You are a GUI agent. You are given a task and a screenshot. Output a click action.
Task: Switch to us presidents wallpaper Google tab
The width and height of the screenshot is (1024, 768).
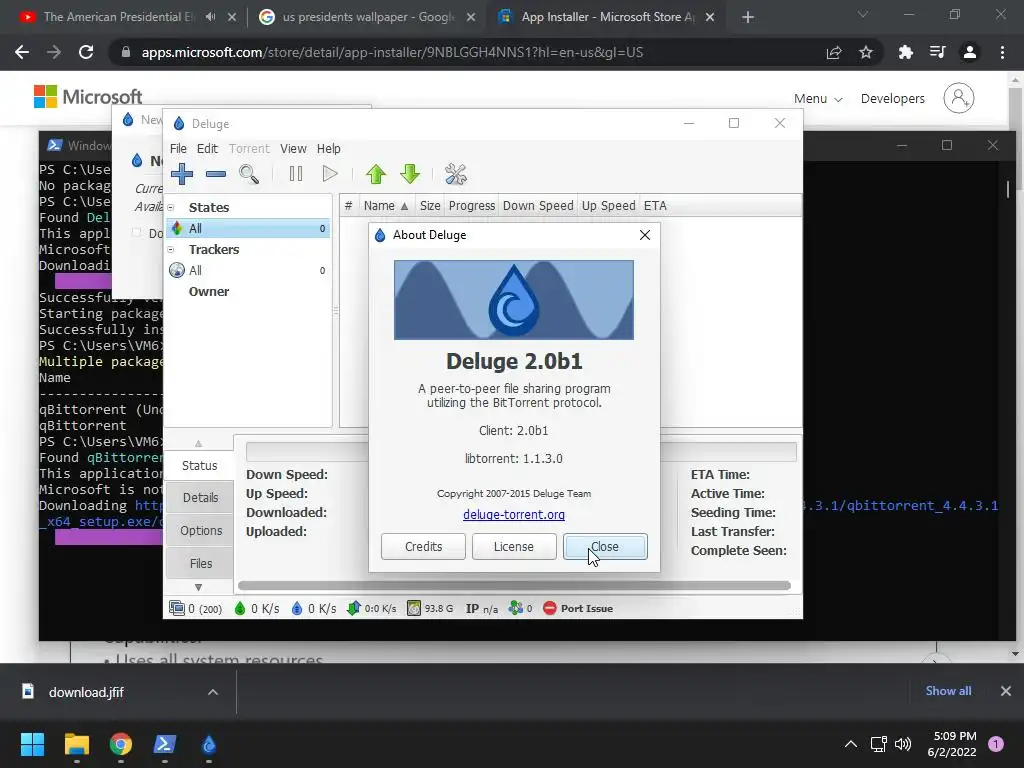coord(366,17)
